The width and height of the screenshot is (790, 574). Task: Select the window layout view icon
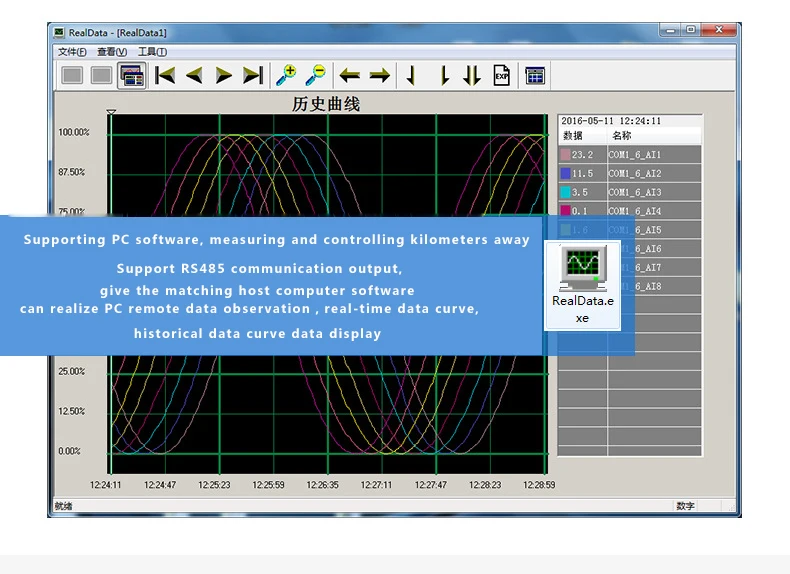[132, 76]
